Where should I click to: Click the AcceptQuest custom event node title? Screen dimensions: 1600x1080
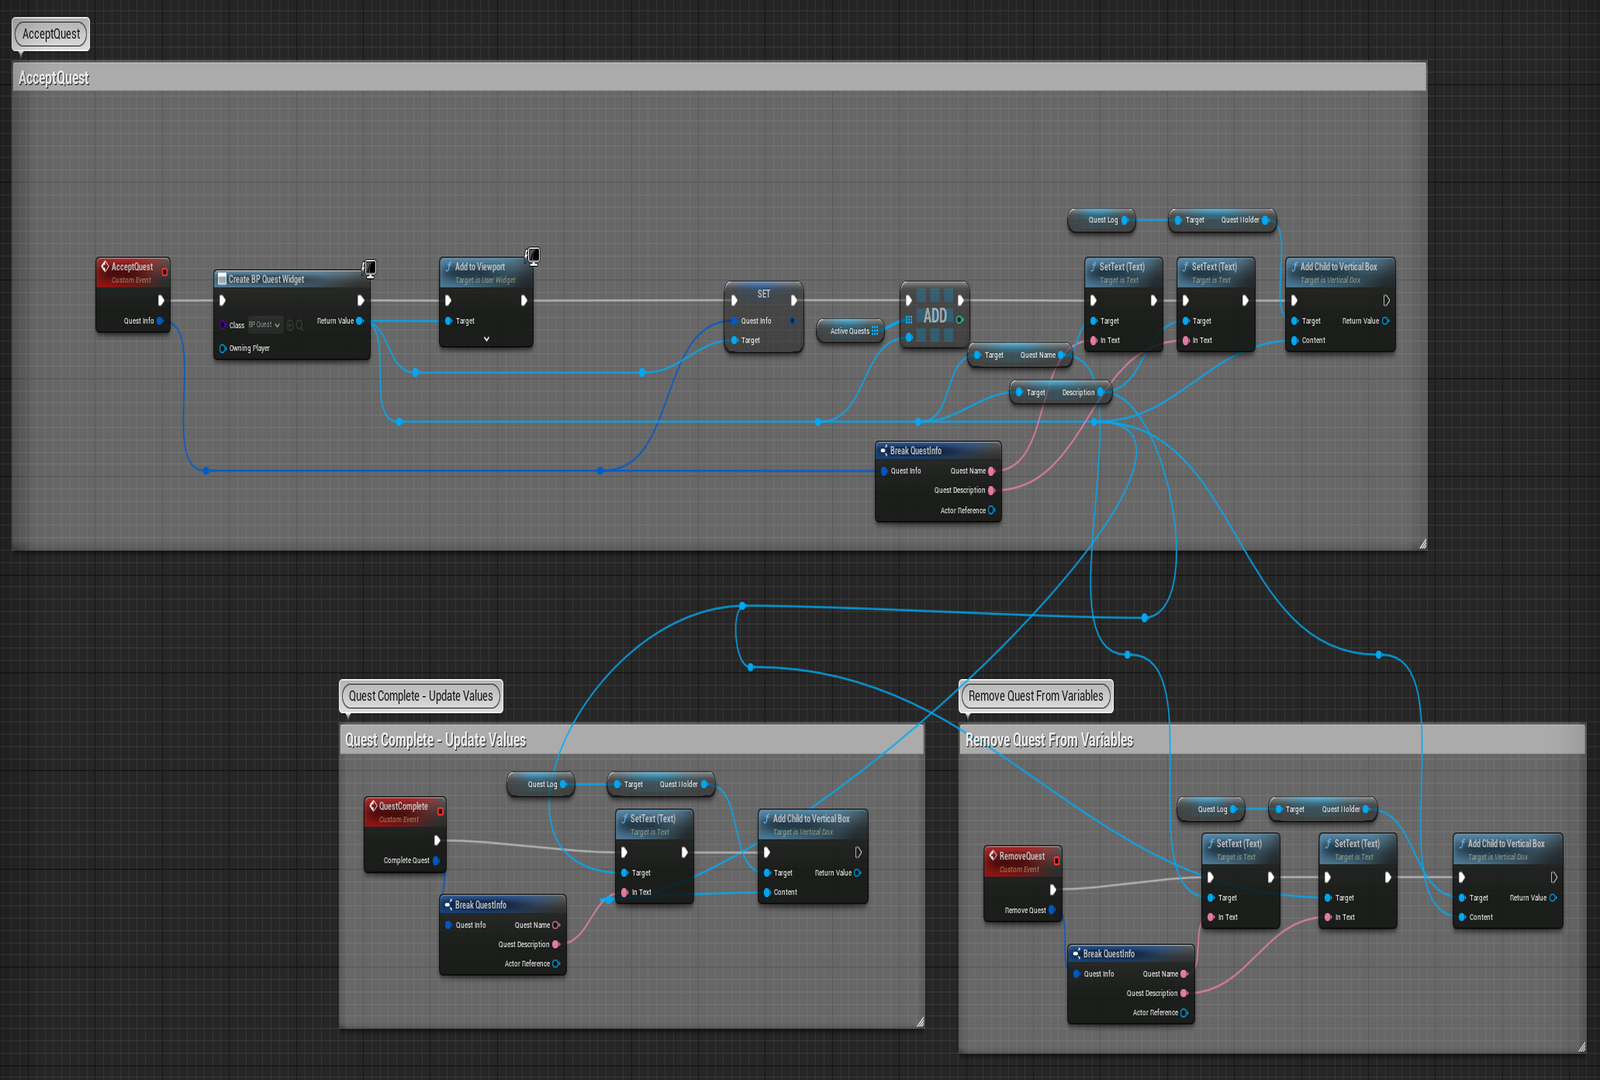pyautogui.click(x=131, y=267)
